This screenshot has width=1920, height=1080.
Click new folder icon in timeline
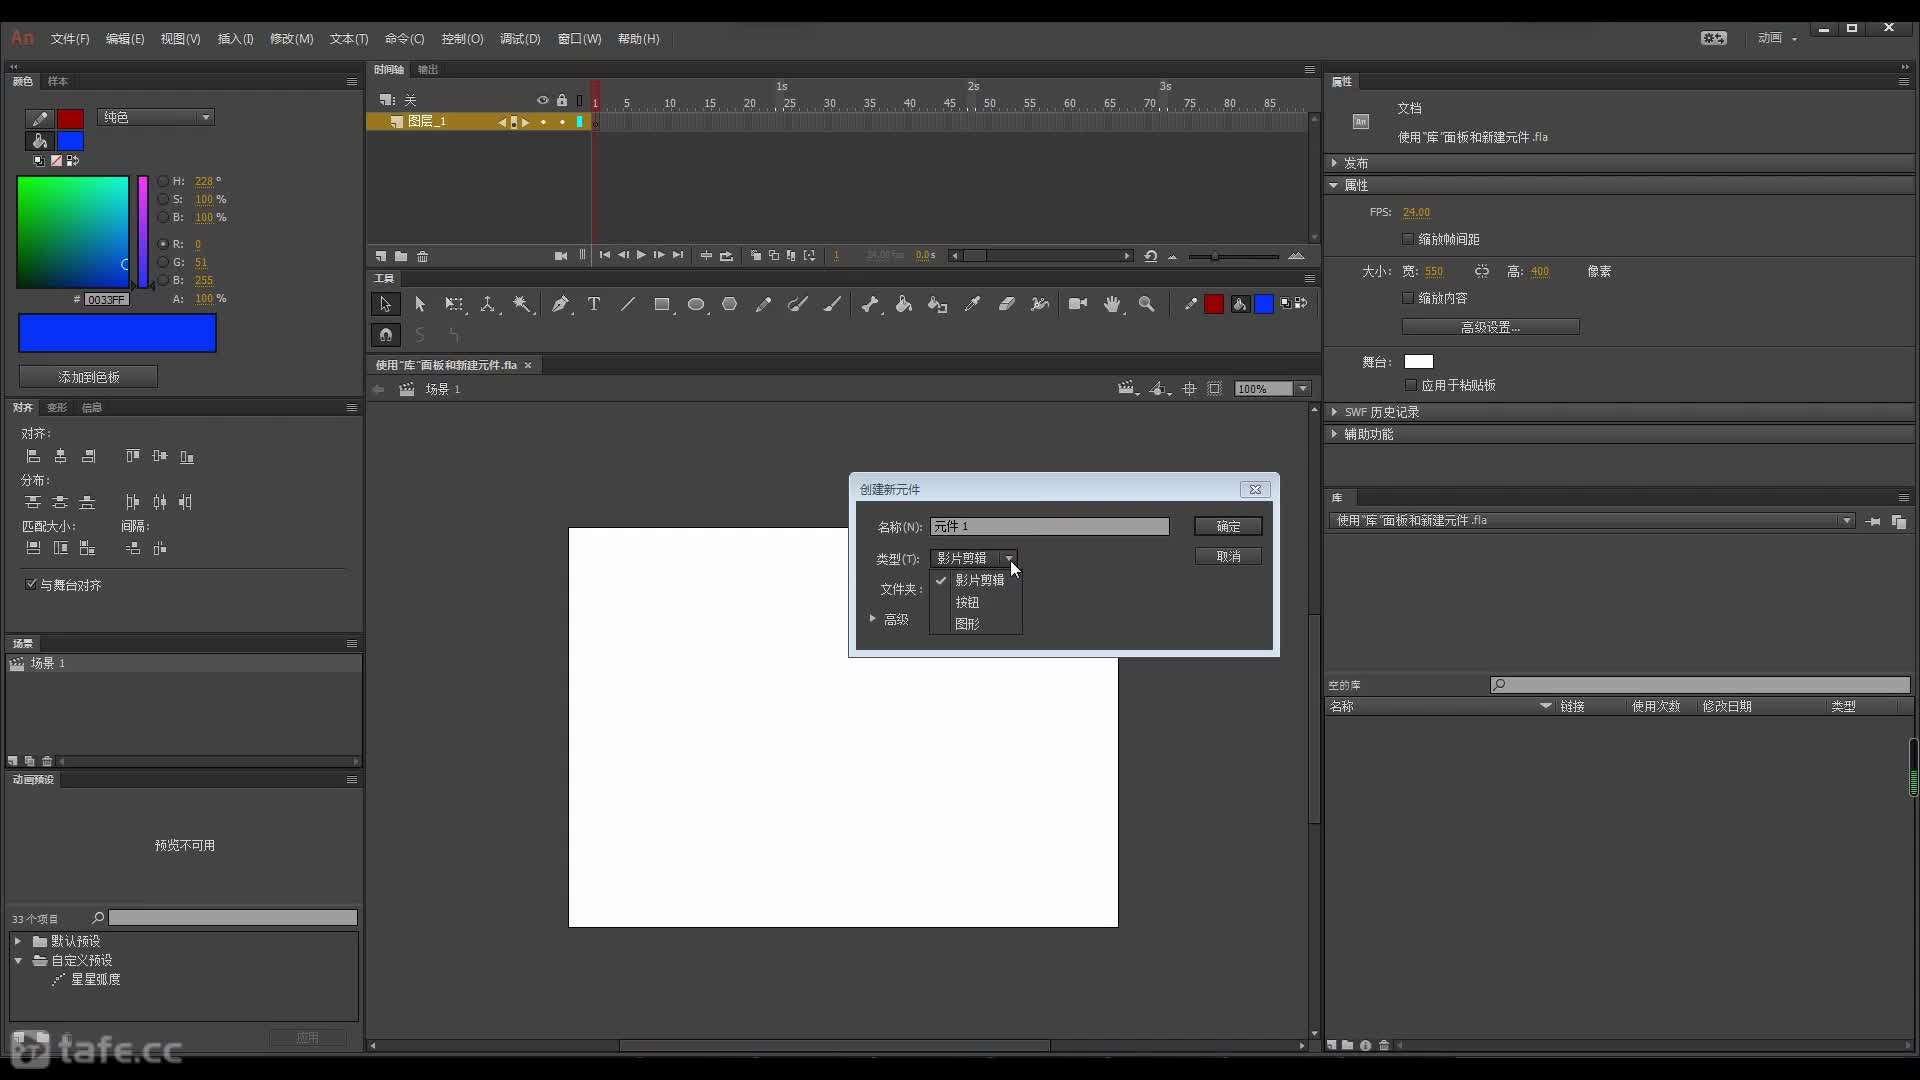click(x=401, y=256)
